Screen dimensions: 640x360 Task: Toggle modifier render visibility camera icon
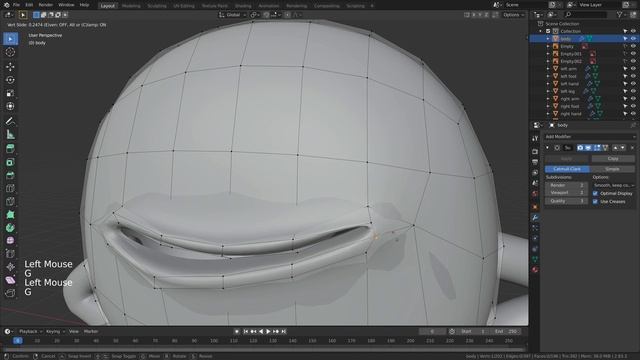tap(580, 148)
